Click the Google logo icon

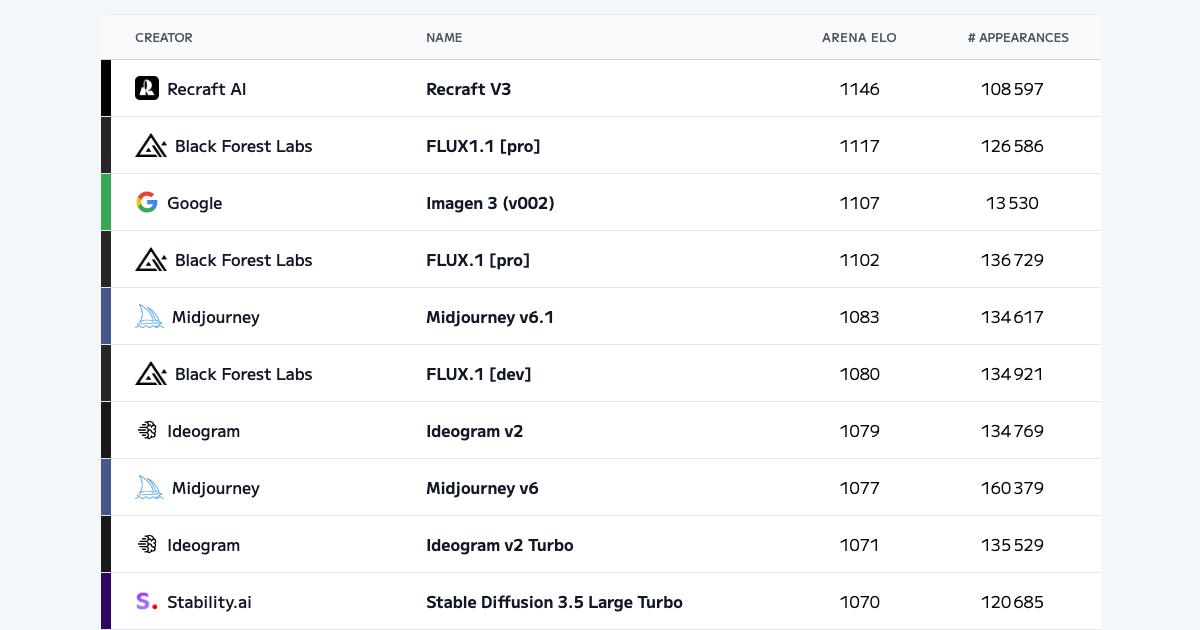tap(147, 202)
